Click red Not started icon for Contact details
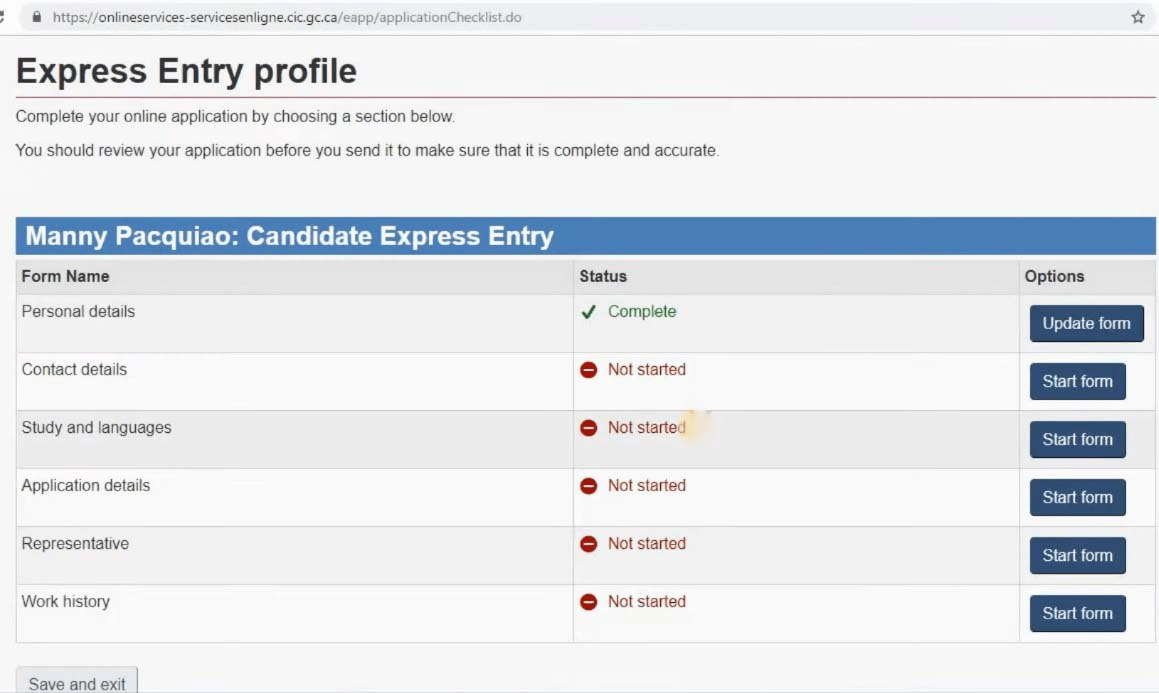The image size is (1159, 693). coord(589,370)
